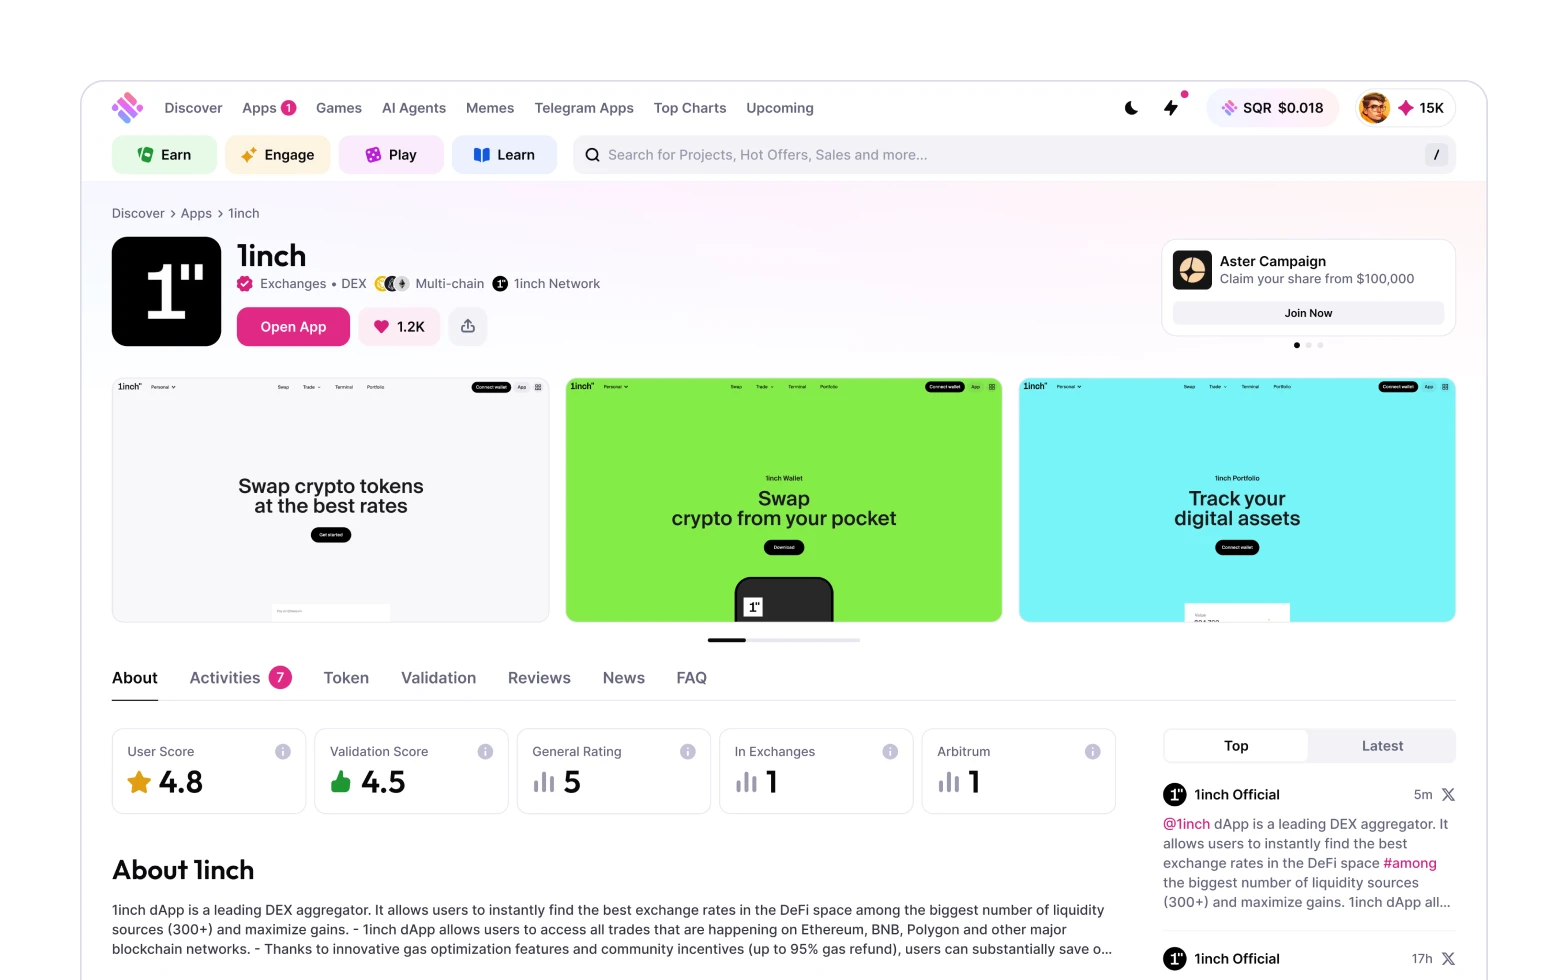
Task: Click the #among hashtag link
Action: click(1410, 863)
